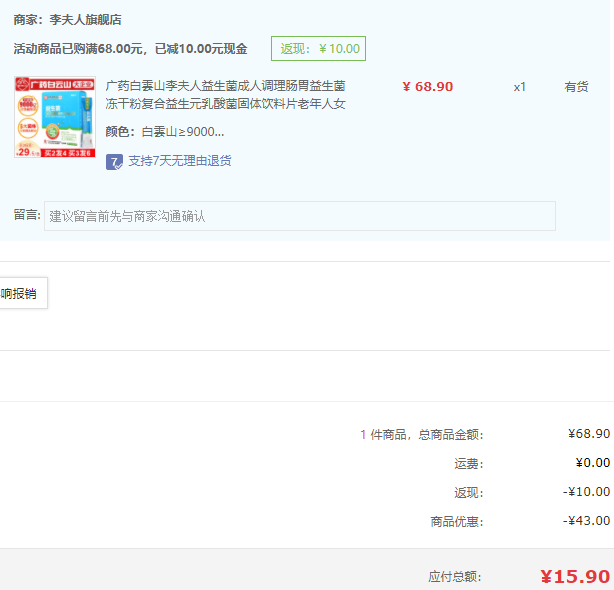Click the 返现 -¥10.00 summary value
614x590 pixels.
[x=586, y=492]
